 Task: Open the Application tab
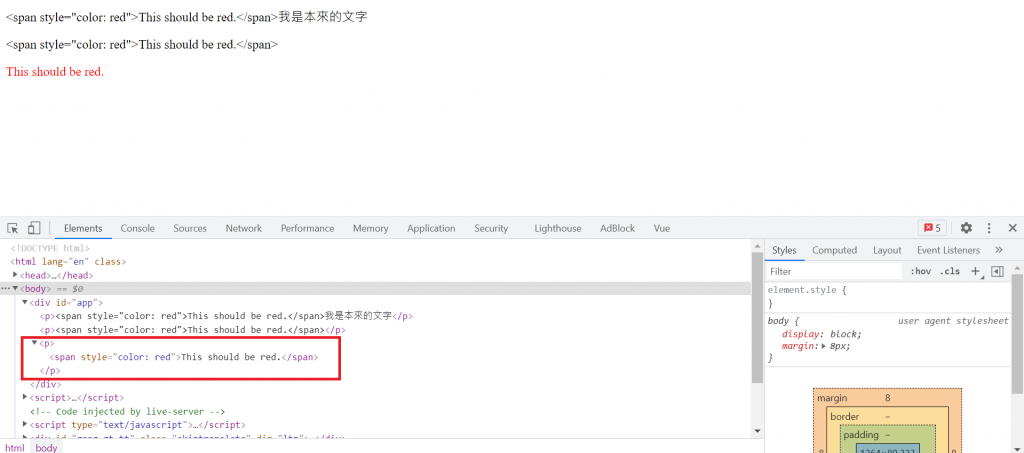[431, 228]
